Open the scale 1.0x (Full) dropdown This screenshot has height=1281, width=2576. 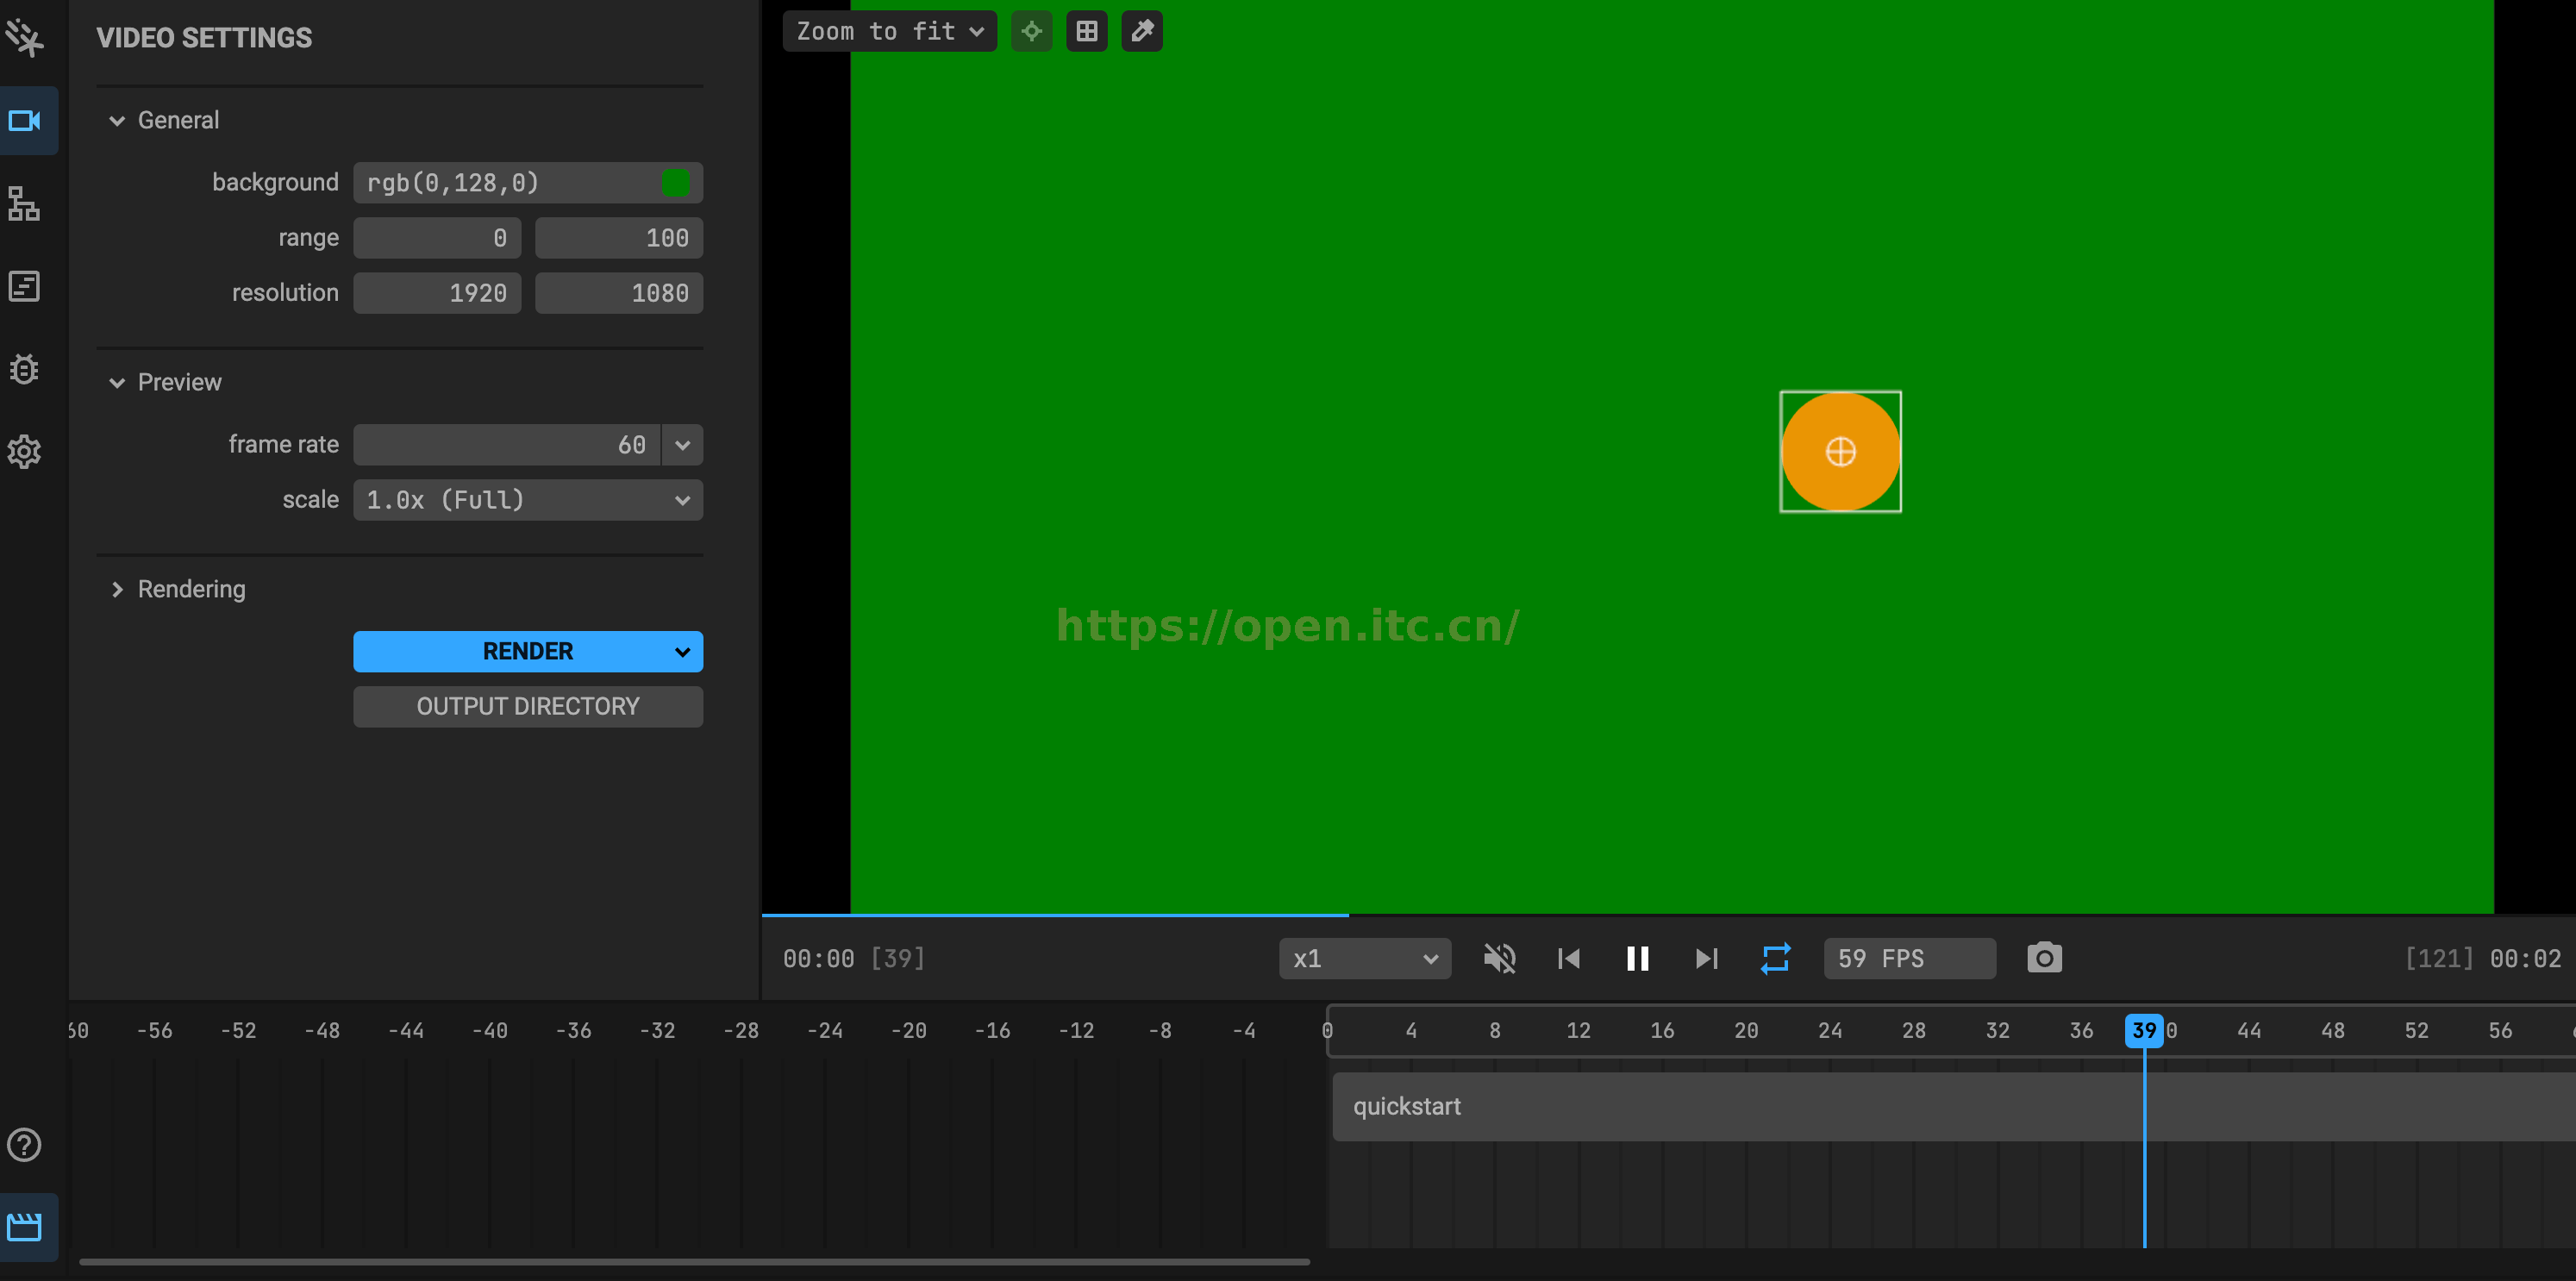click(528, 500)
